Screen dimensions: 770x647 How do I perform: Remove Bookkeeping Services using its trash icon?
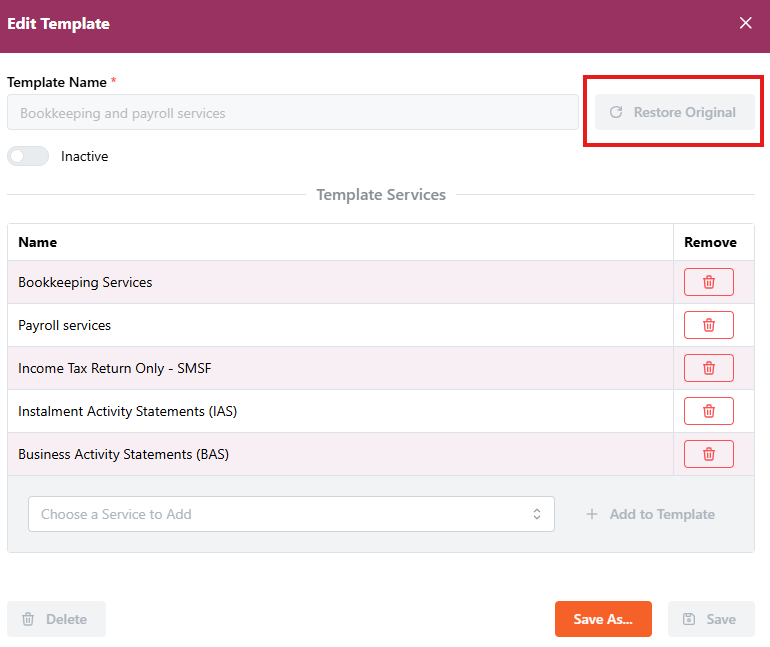point(708,282)
